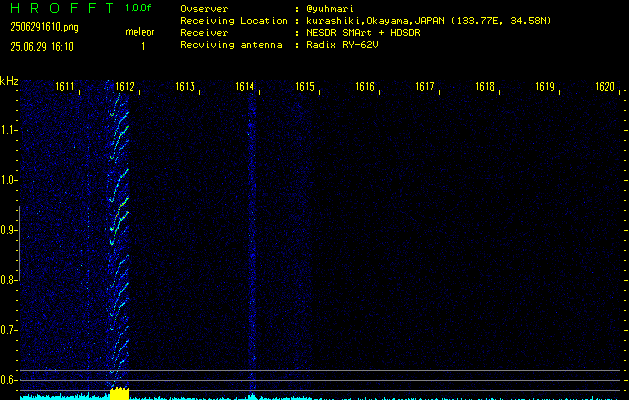
Task: Select the Radix RY-62V antenna text
Action: 342,45
